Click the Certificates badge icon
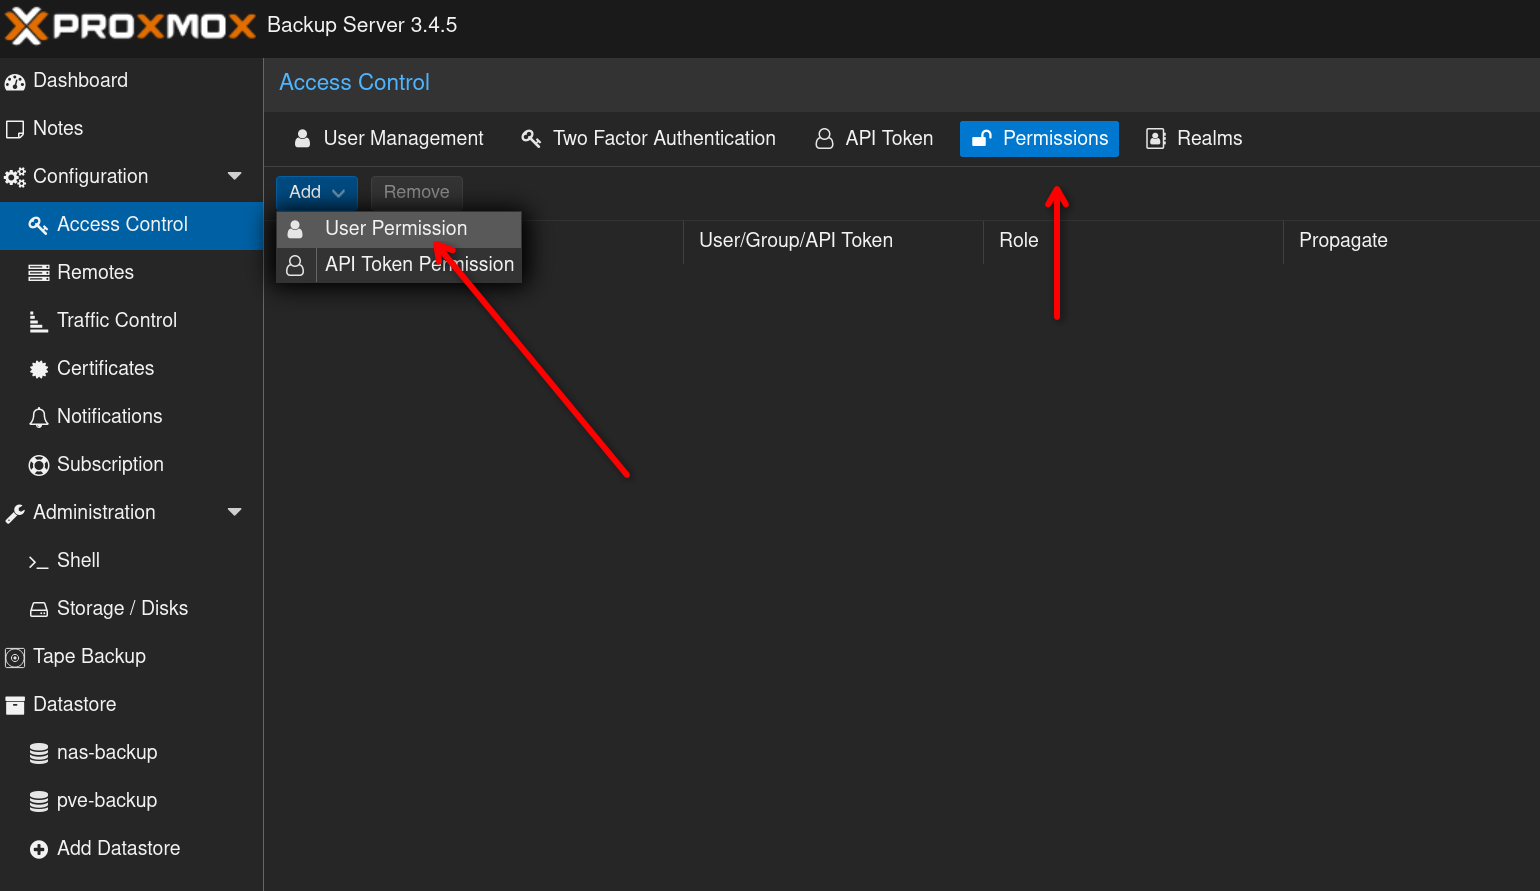 (39, 369)
